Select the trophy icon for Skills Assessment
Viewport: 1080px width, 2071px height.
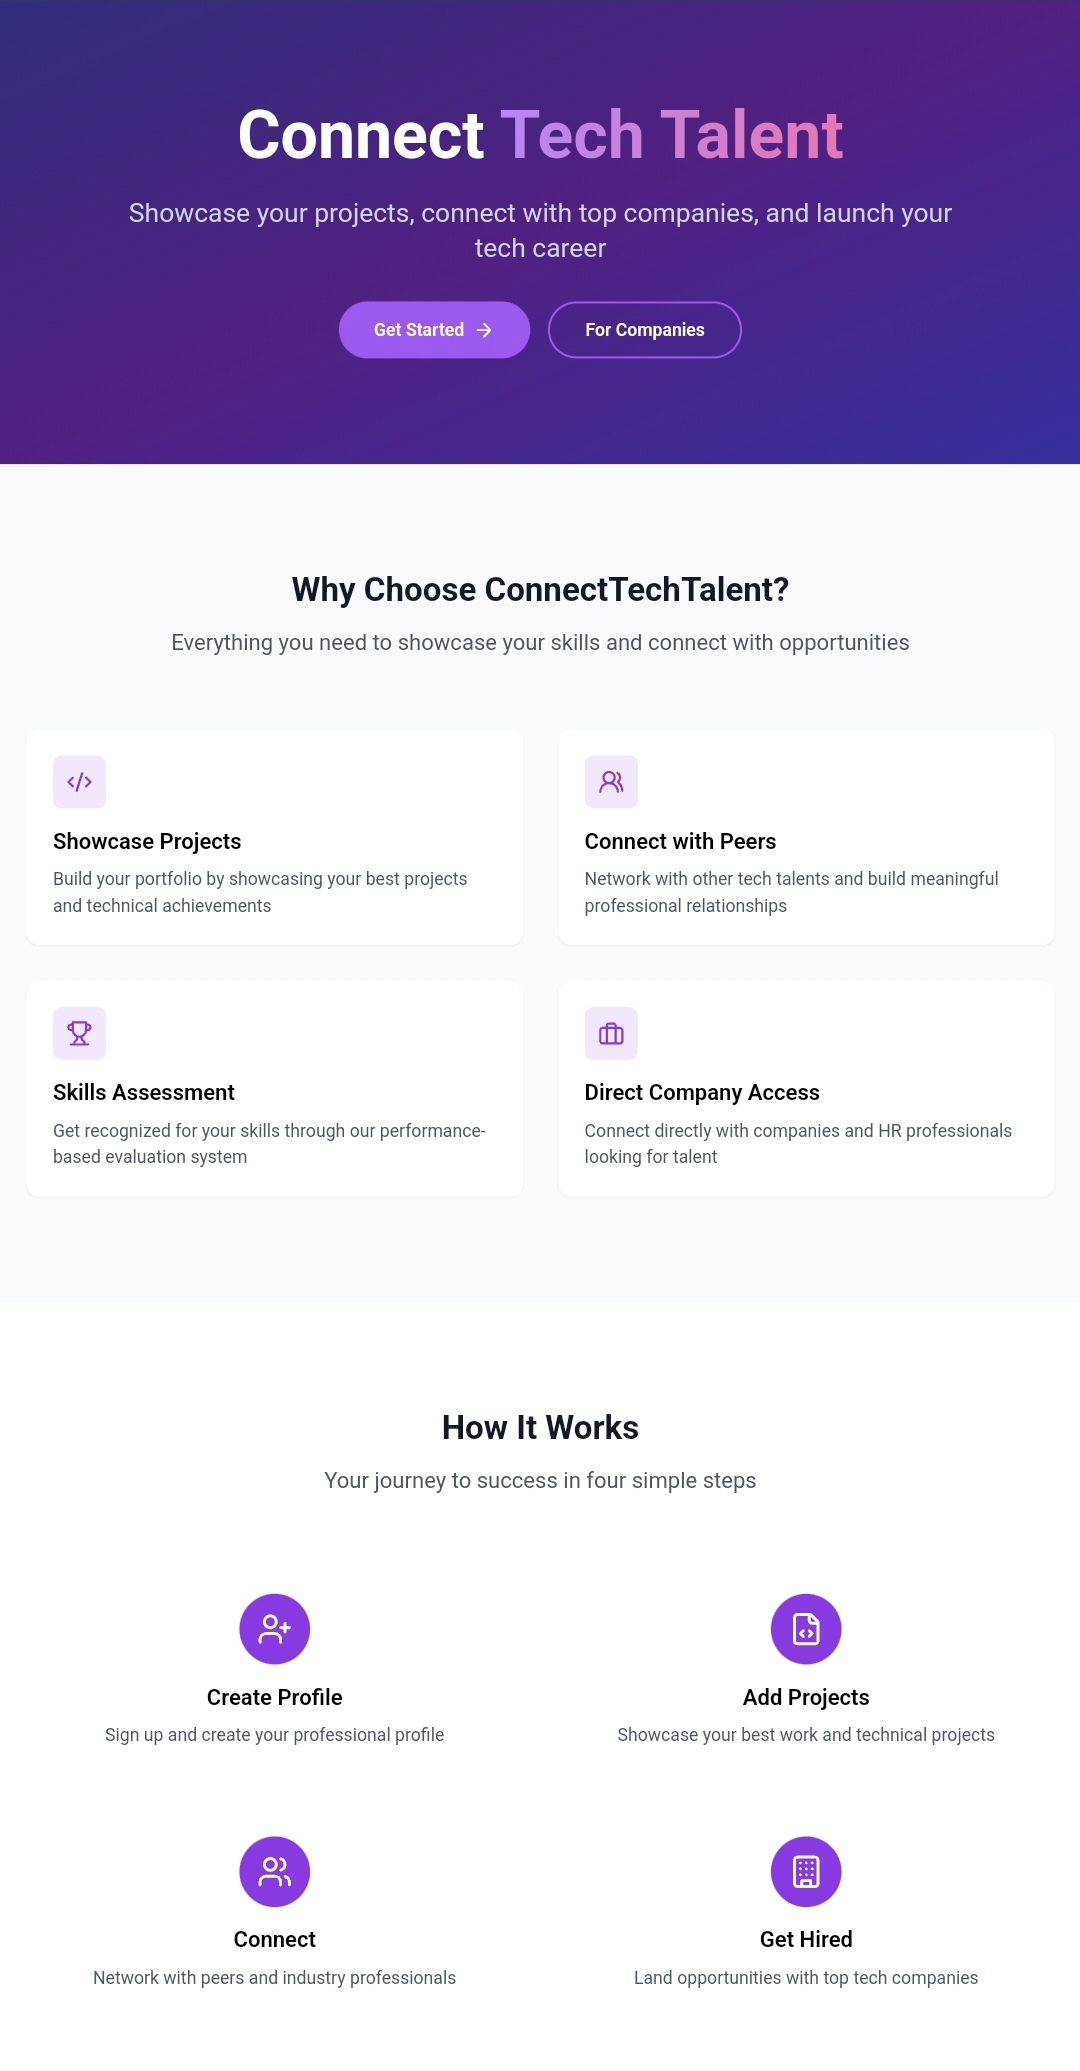point(79,1033)
